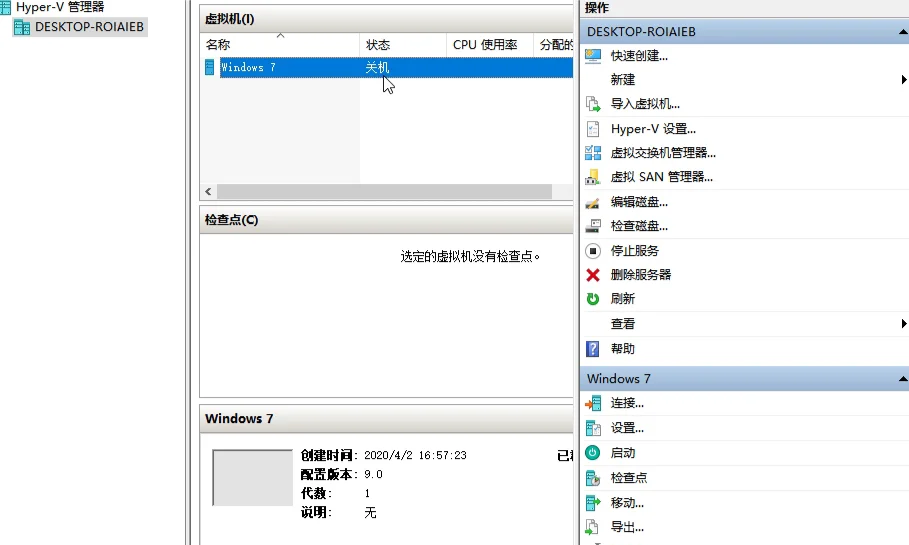
Task: Click the Hyper-V 管理器 root tree icon
Action: coord(6,8)
